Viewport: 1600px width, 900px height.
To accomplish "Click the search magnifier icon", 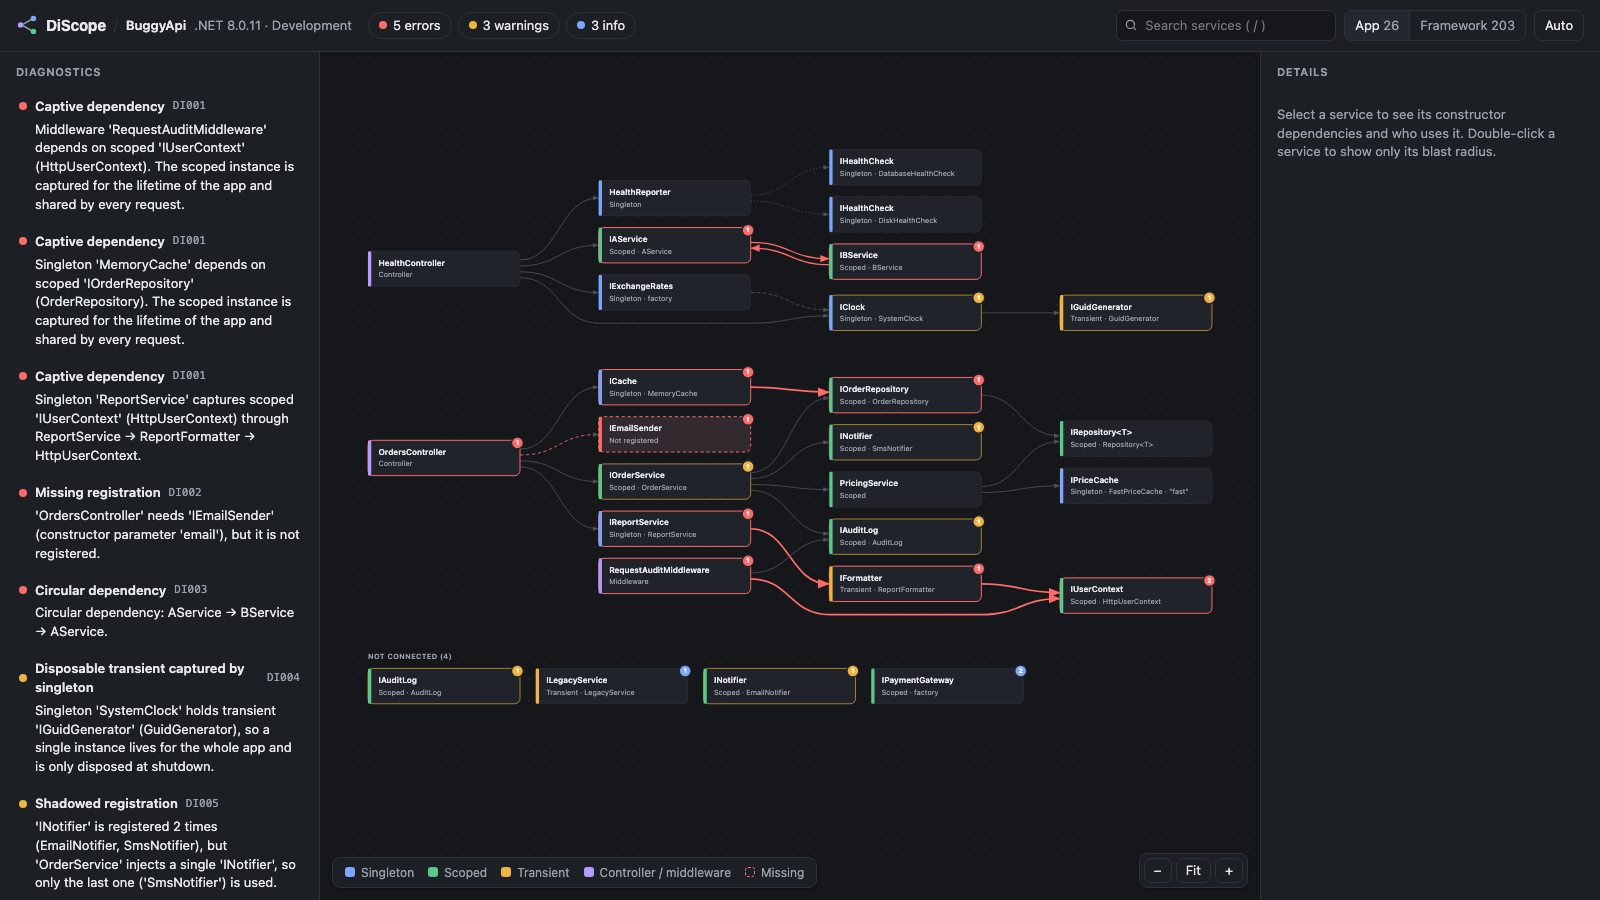I will [1131, 26].
